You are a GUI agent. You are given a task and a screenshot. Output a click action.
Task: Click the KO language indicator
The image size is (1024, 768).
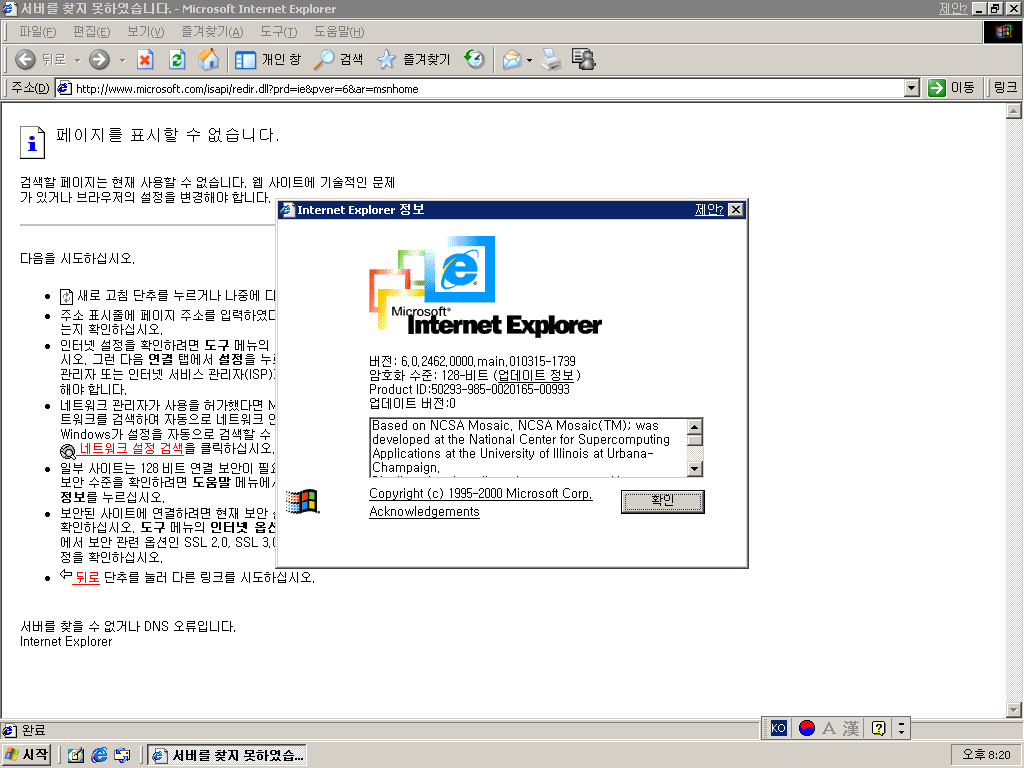(x=778, y=728)
